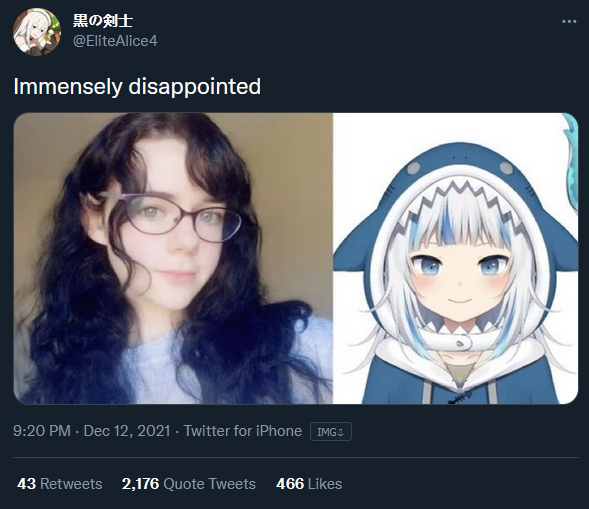The width and height of the screenshot is (589, 509).
Task: Open the shark hoodie anime image
Action: pyautogui.click(x=455, y=258)
